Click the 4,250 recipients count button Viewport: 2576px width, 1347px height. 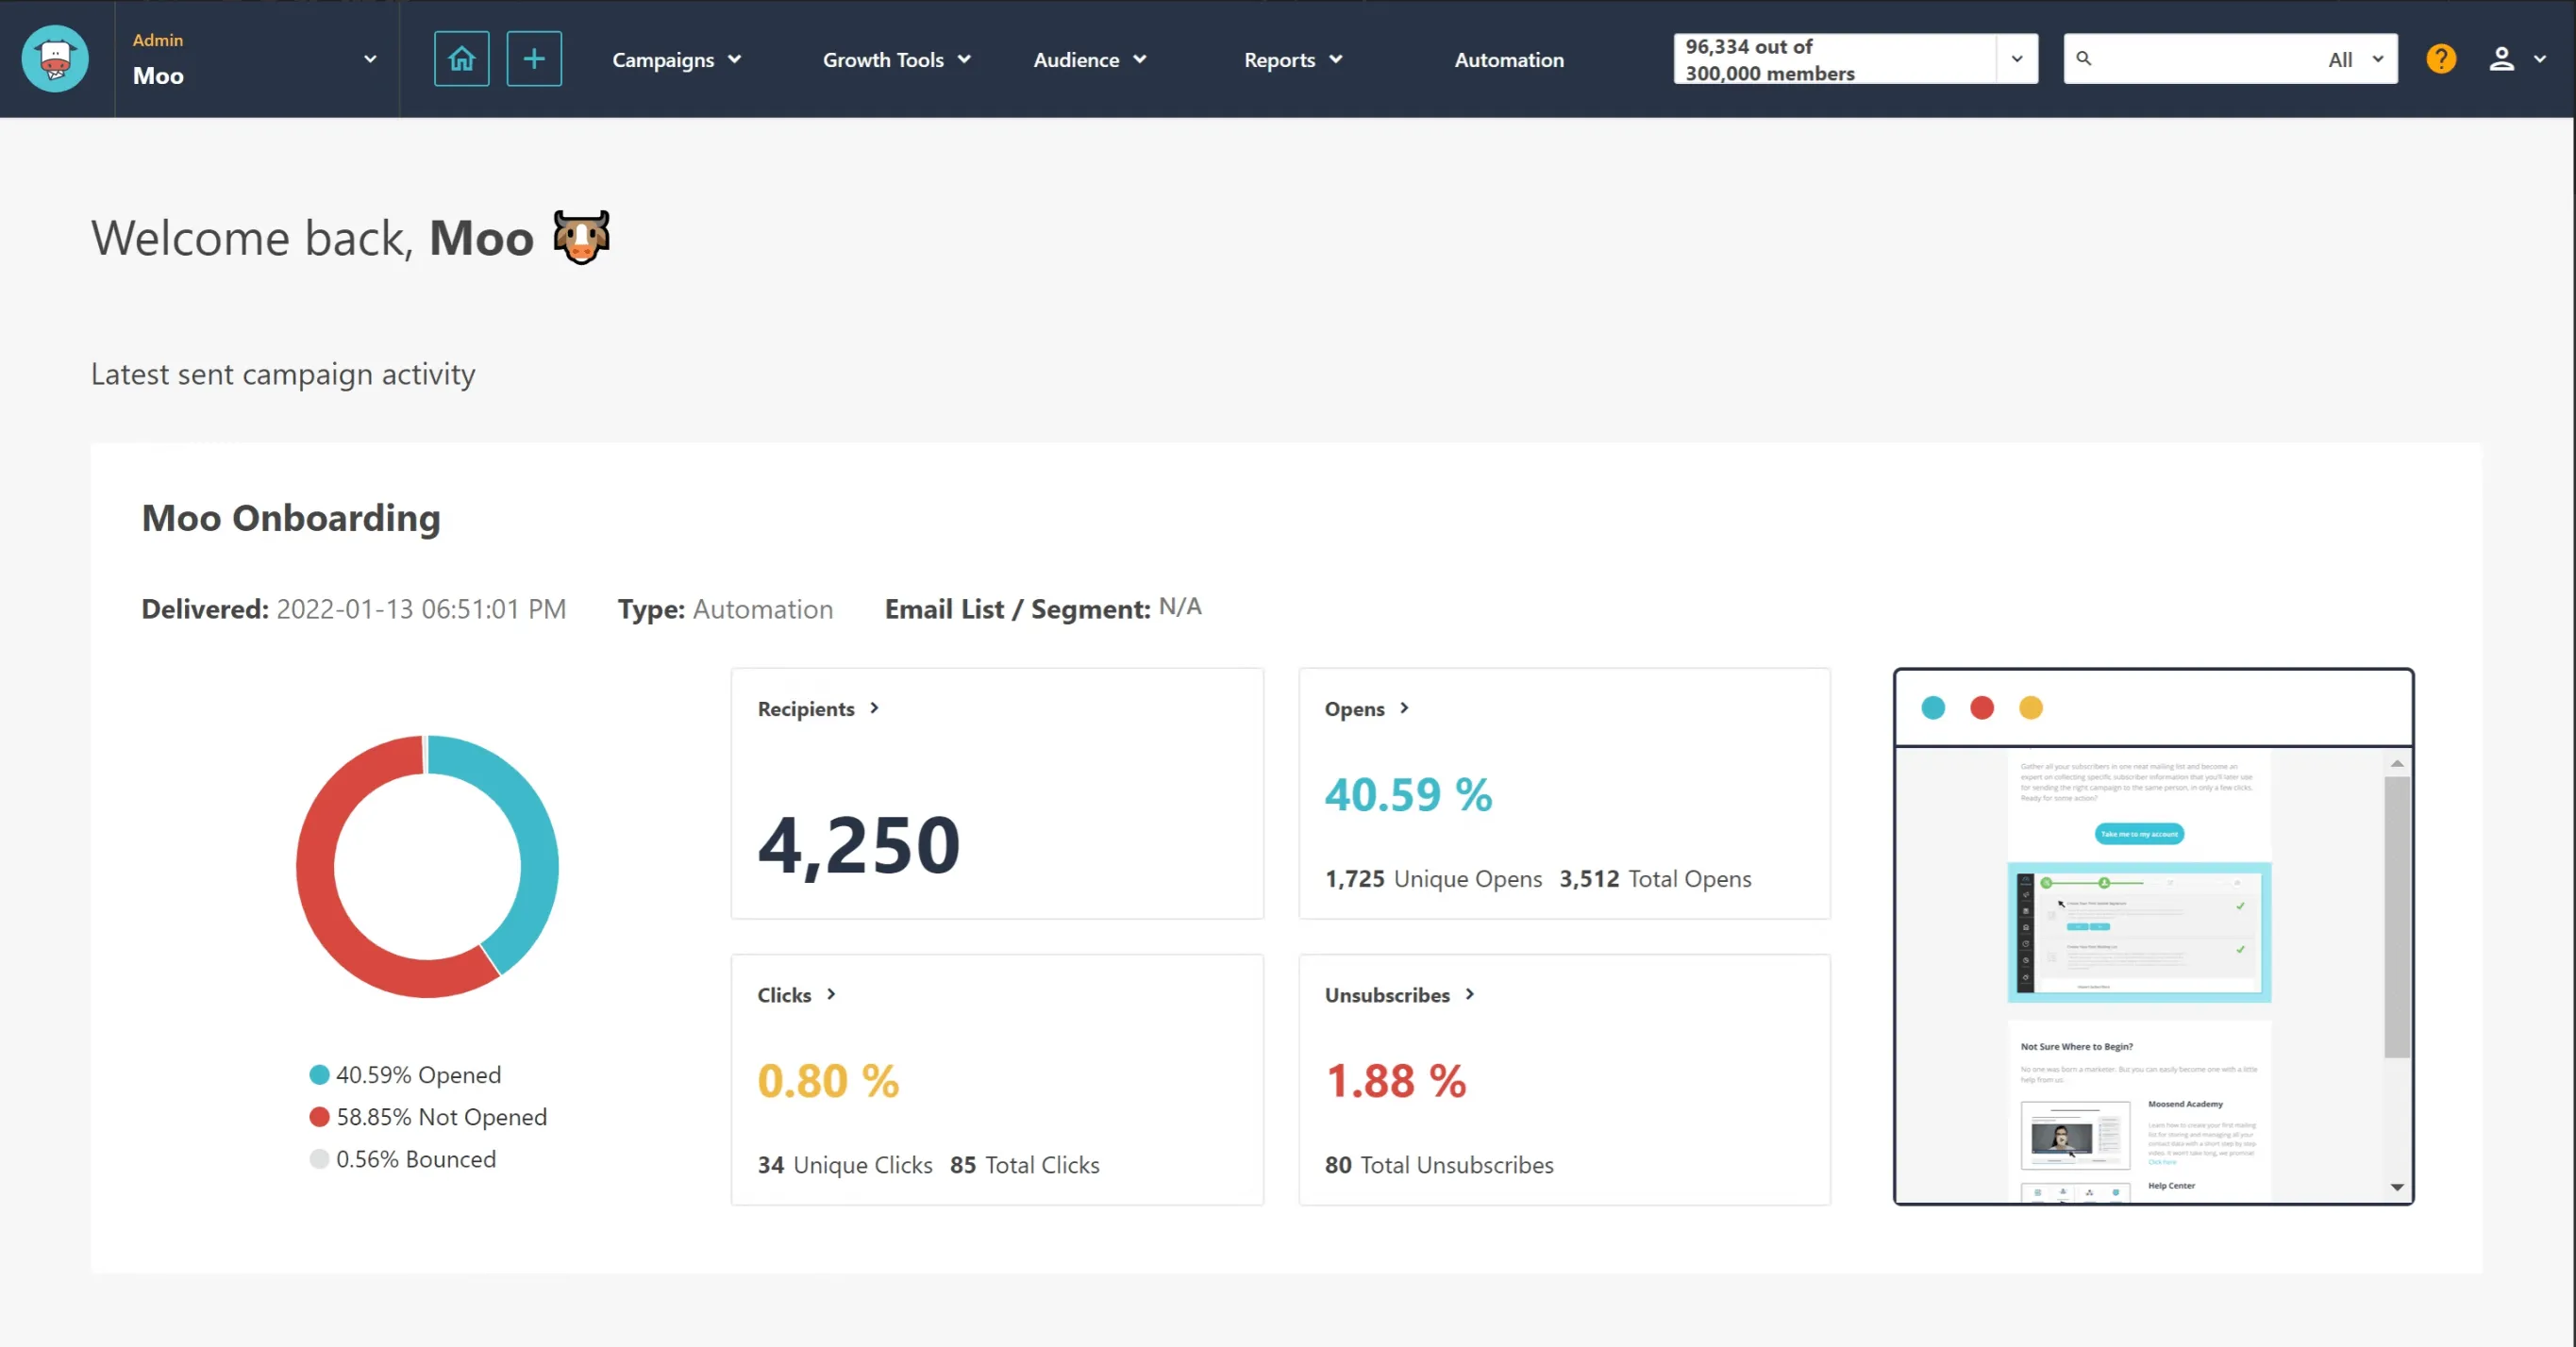pos(859,840)
